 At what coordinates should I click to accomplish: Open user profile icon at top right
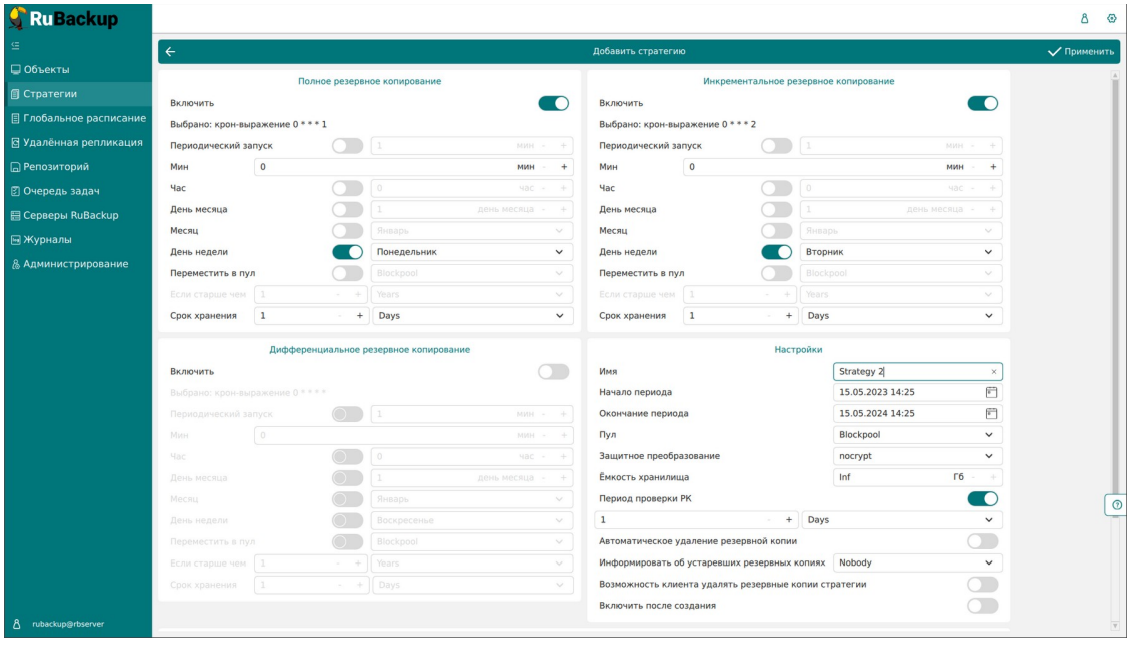coord(1085,19)
